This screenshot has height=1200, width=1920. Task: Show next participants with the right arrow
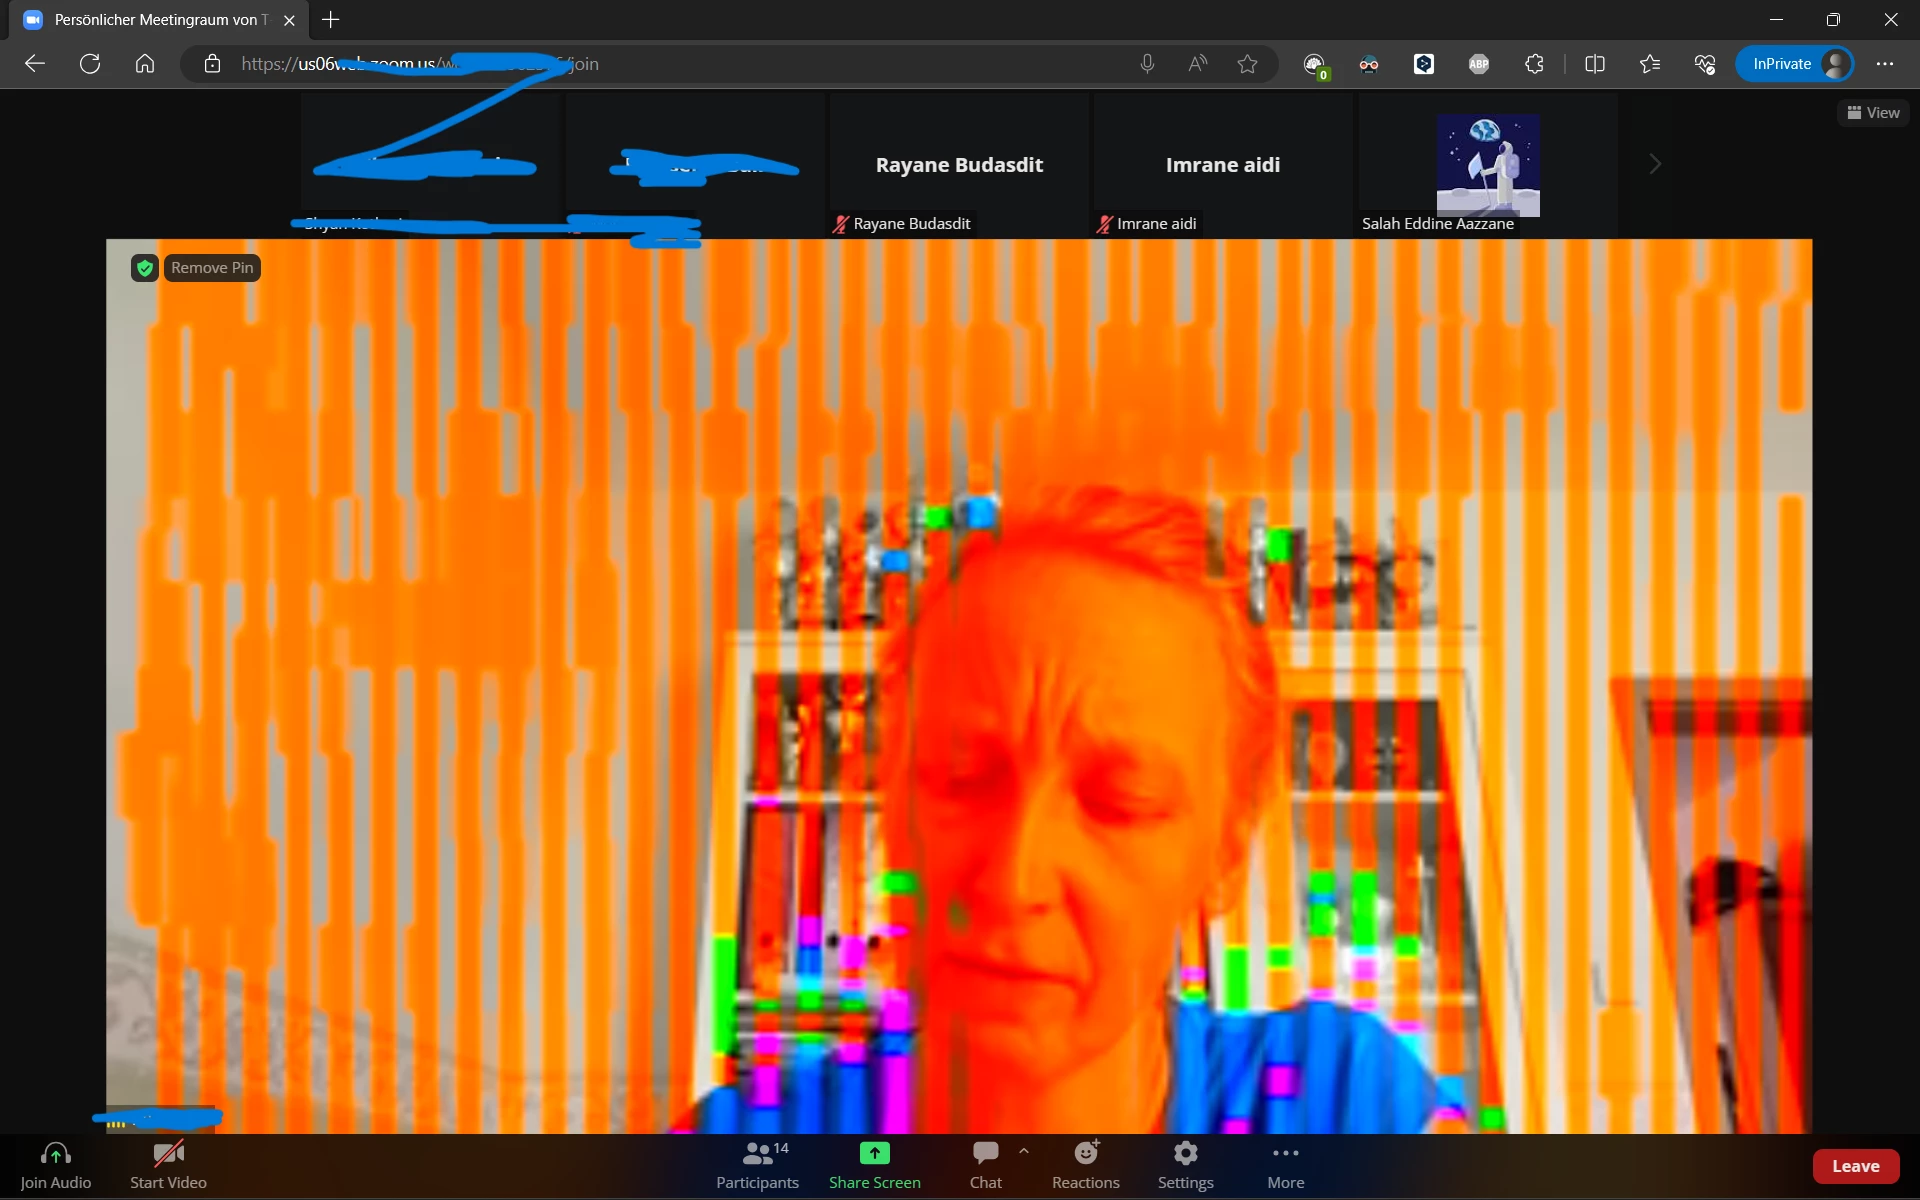pos(1655,164)
